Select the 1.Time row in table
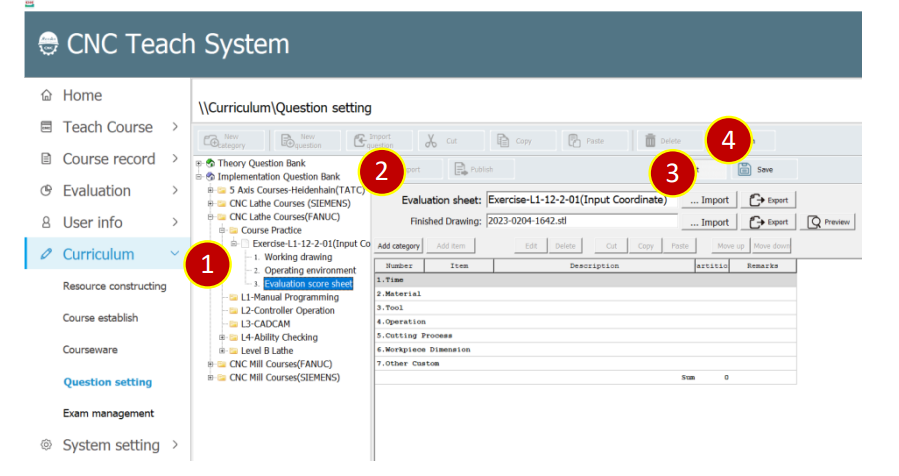 coord(585,280)
